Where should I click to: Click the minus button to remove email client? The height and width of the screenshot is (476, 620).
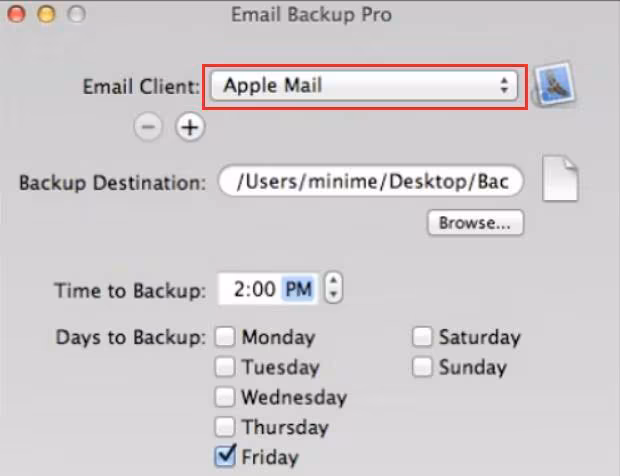[x=148, y=127]
